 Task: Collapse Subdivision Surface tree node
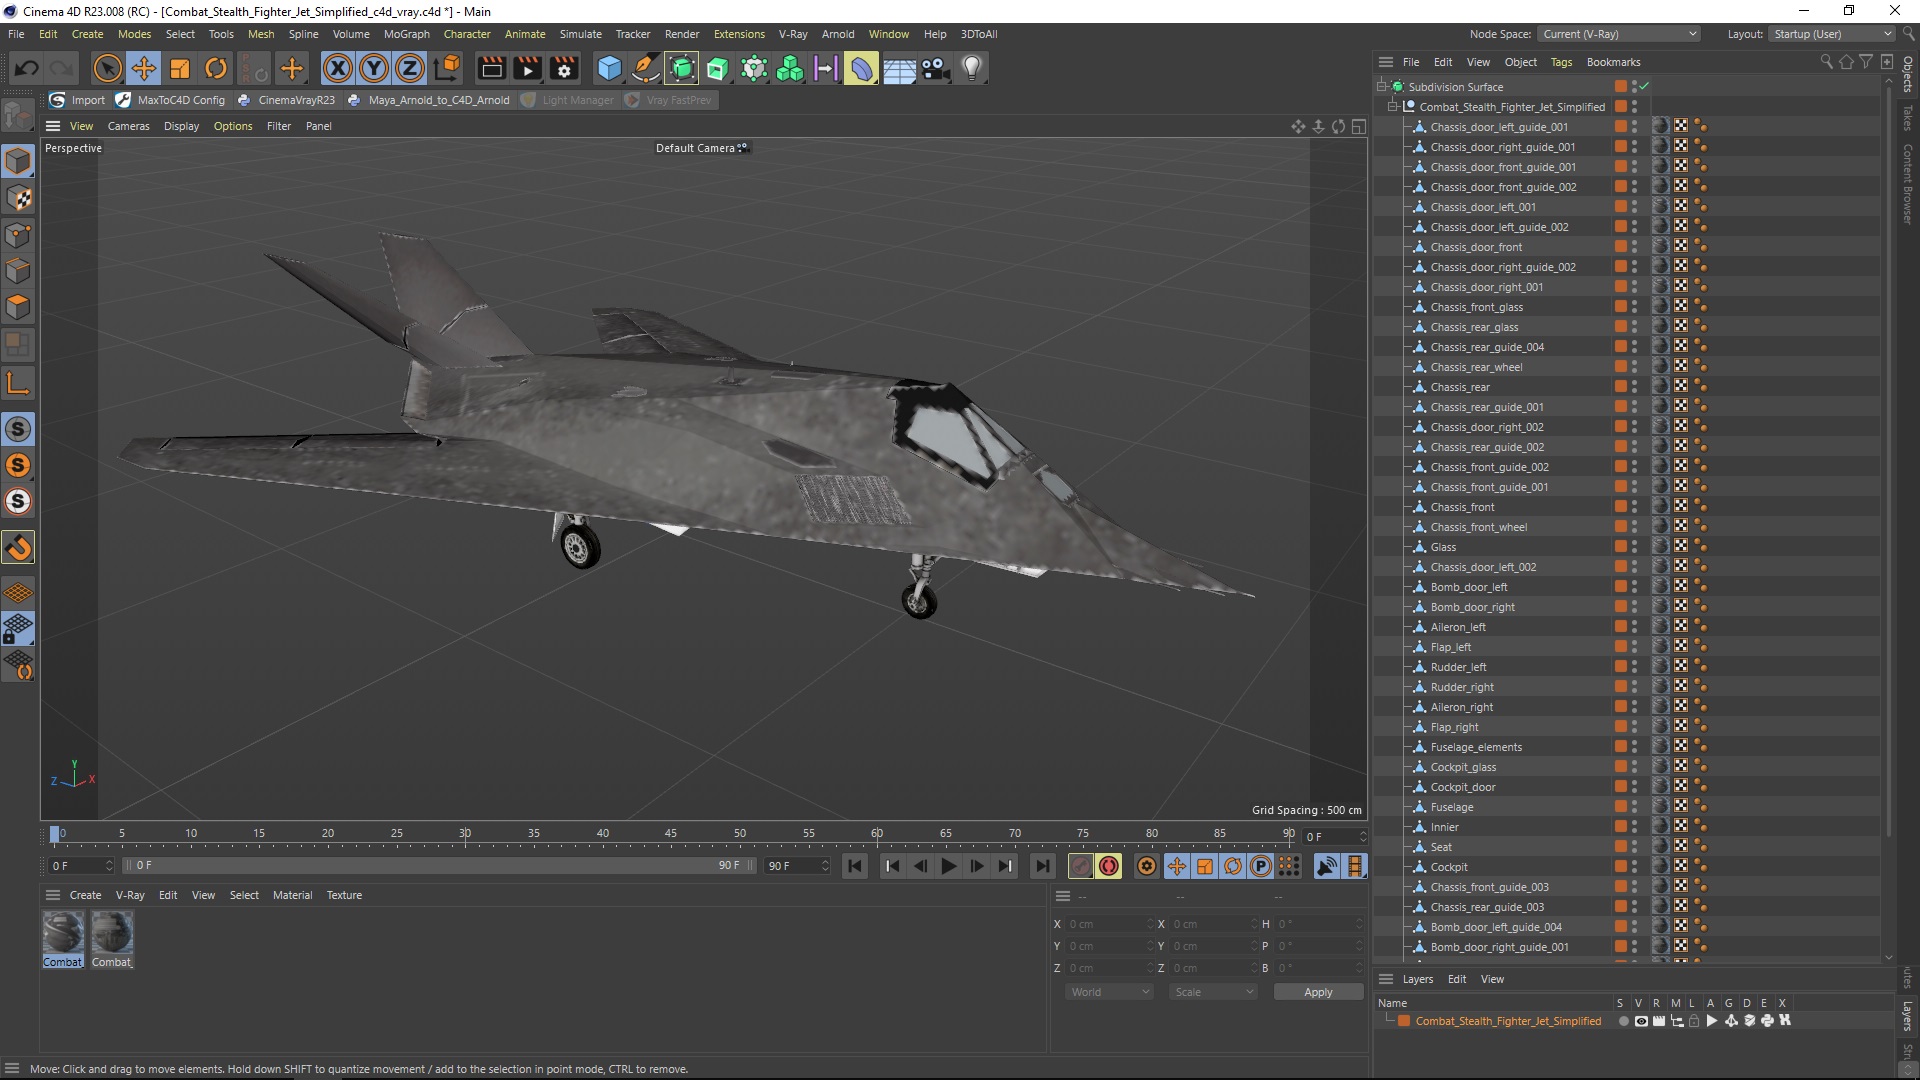point(1381,87)
